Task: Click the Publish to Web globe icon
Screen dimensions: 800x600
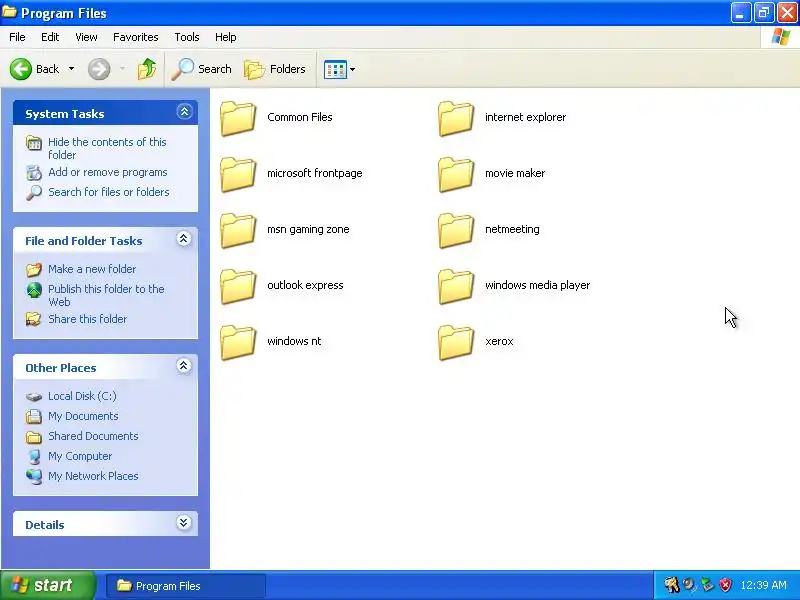Action: pyautogui.click(x=34, y=290)
